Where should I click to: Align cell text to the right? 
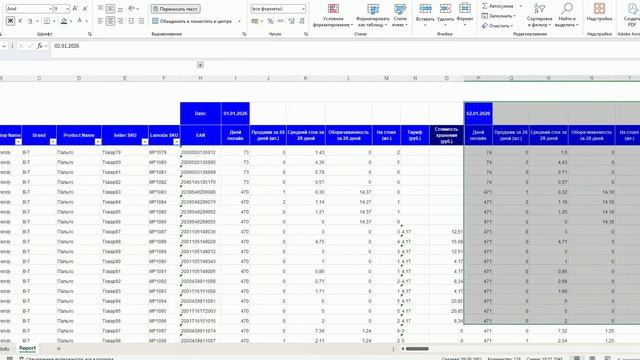[x=120, y=21]
